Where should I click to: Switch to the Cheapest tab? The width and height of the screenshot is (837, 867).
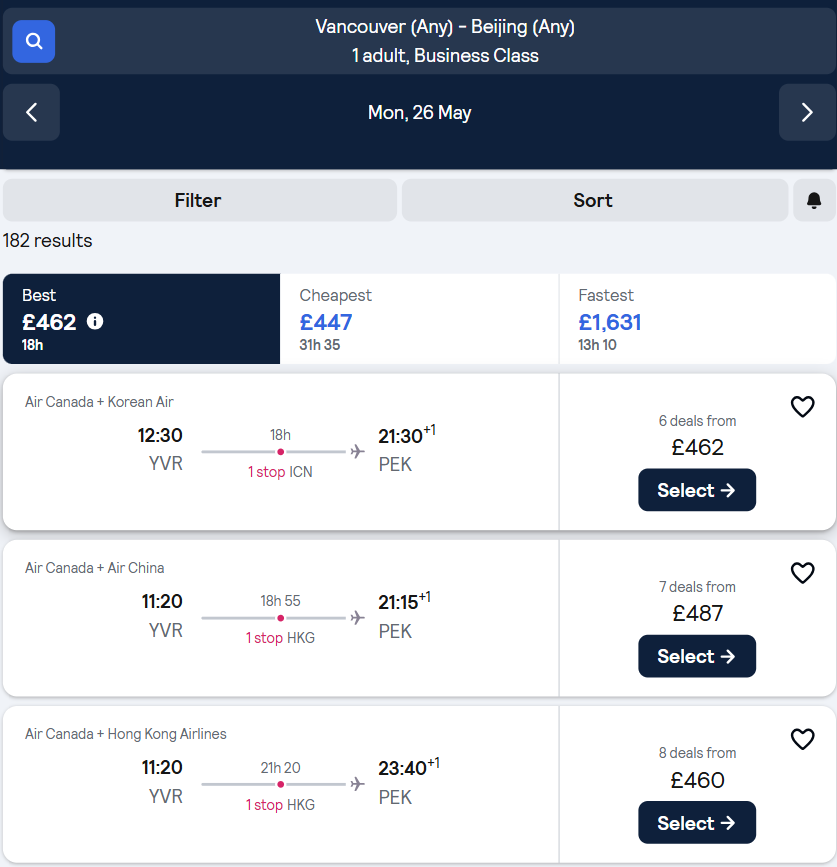[420, 319]
